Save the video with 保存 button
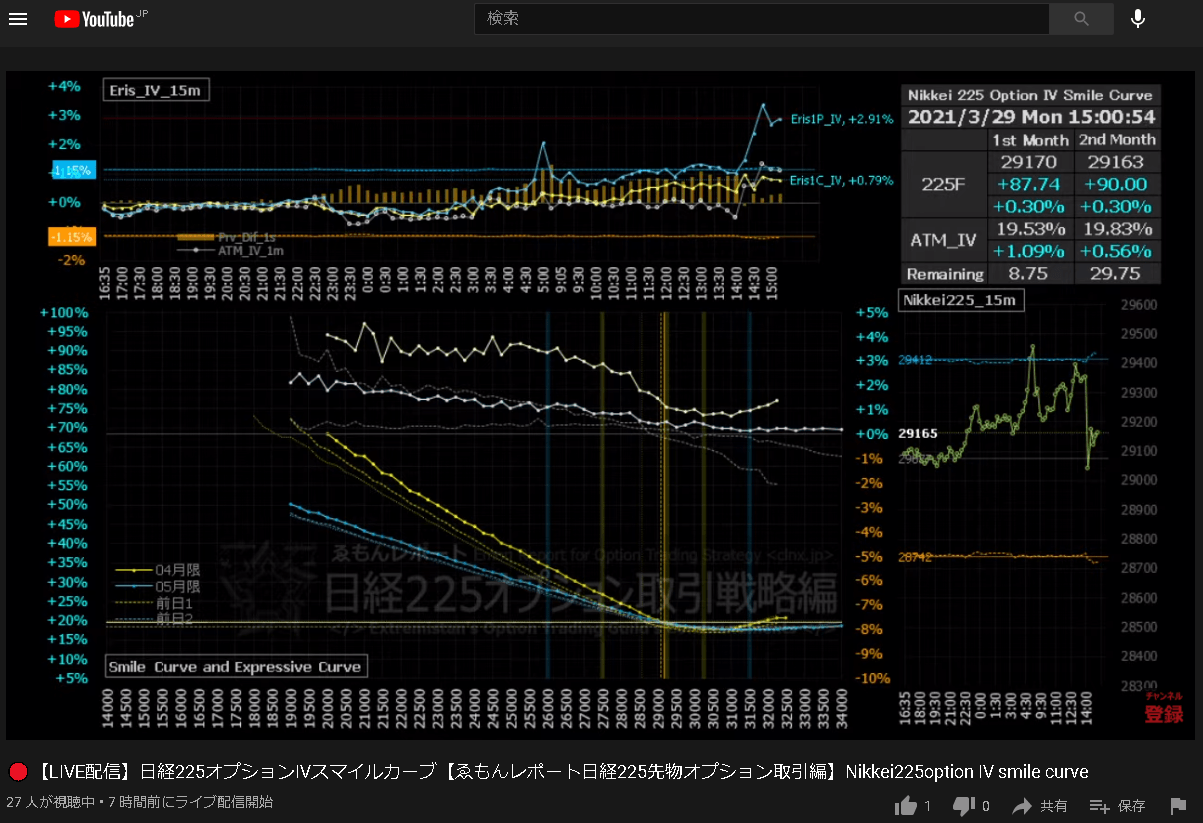Viewport: 1203px width, 823px height. point(1117,805)
